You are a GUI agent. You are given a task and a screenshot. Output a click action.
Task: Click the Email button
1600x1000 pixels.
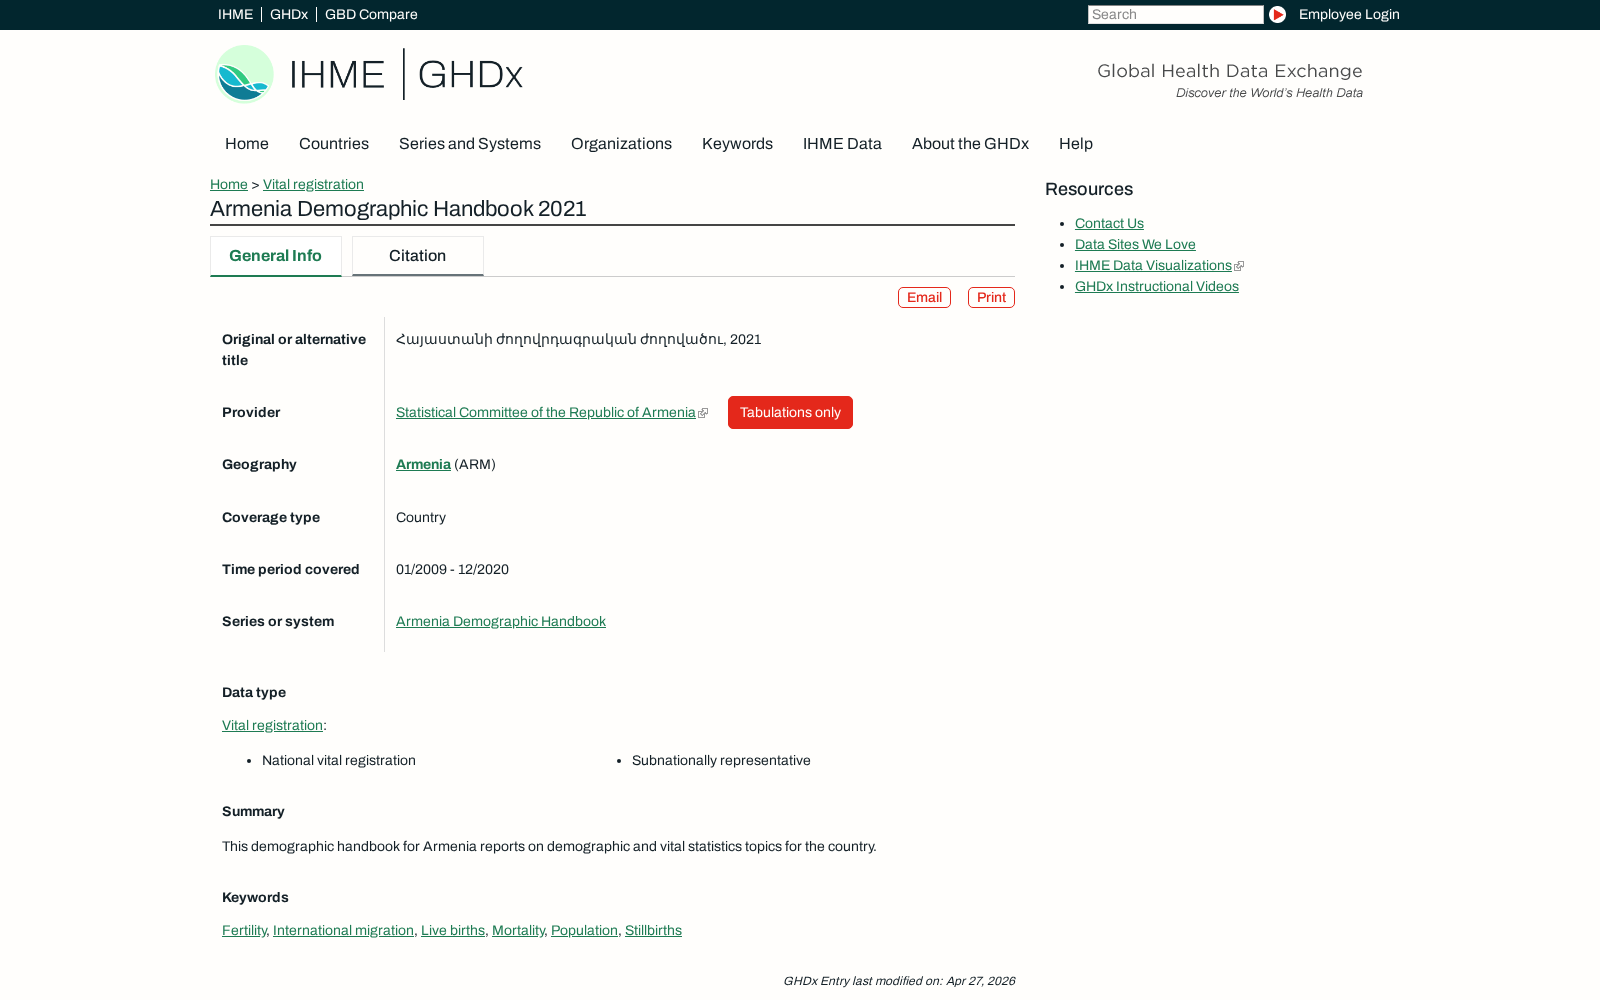point(924,297)
